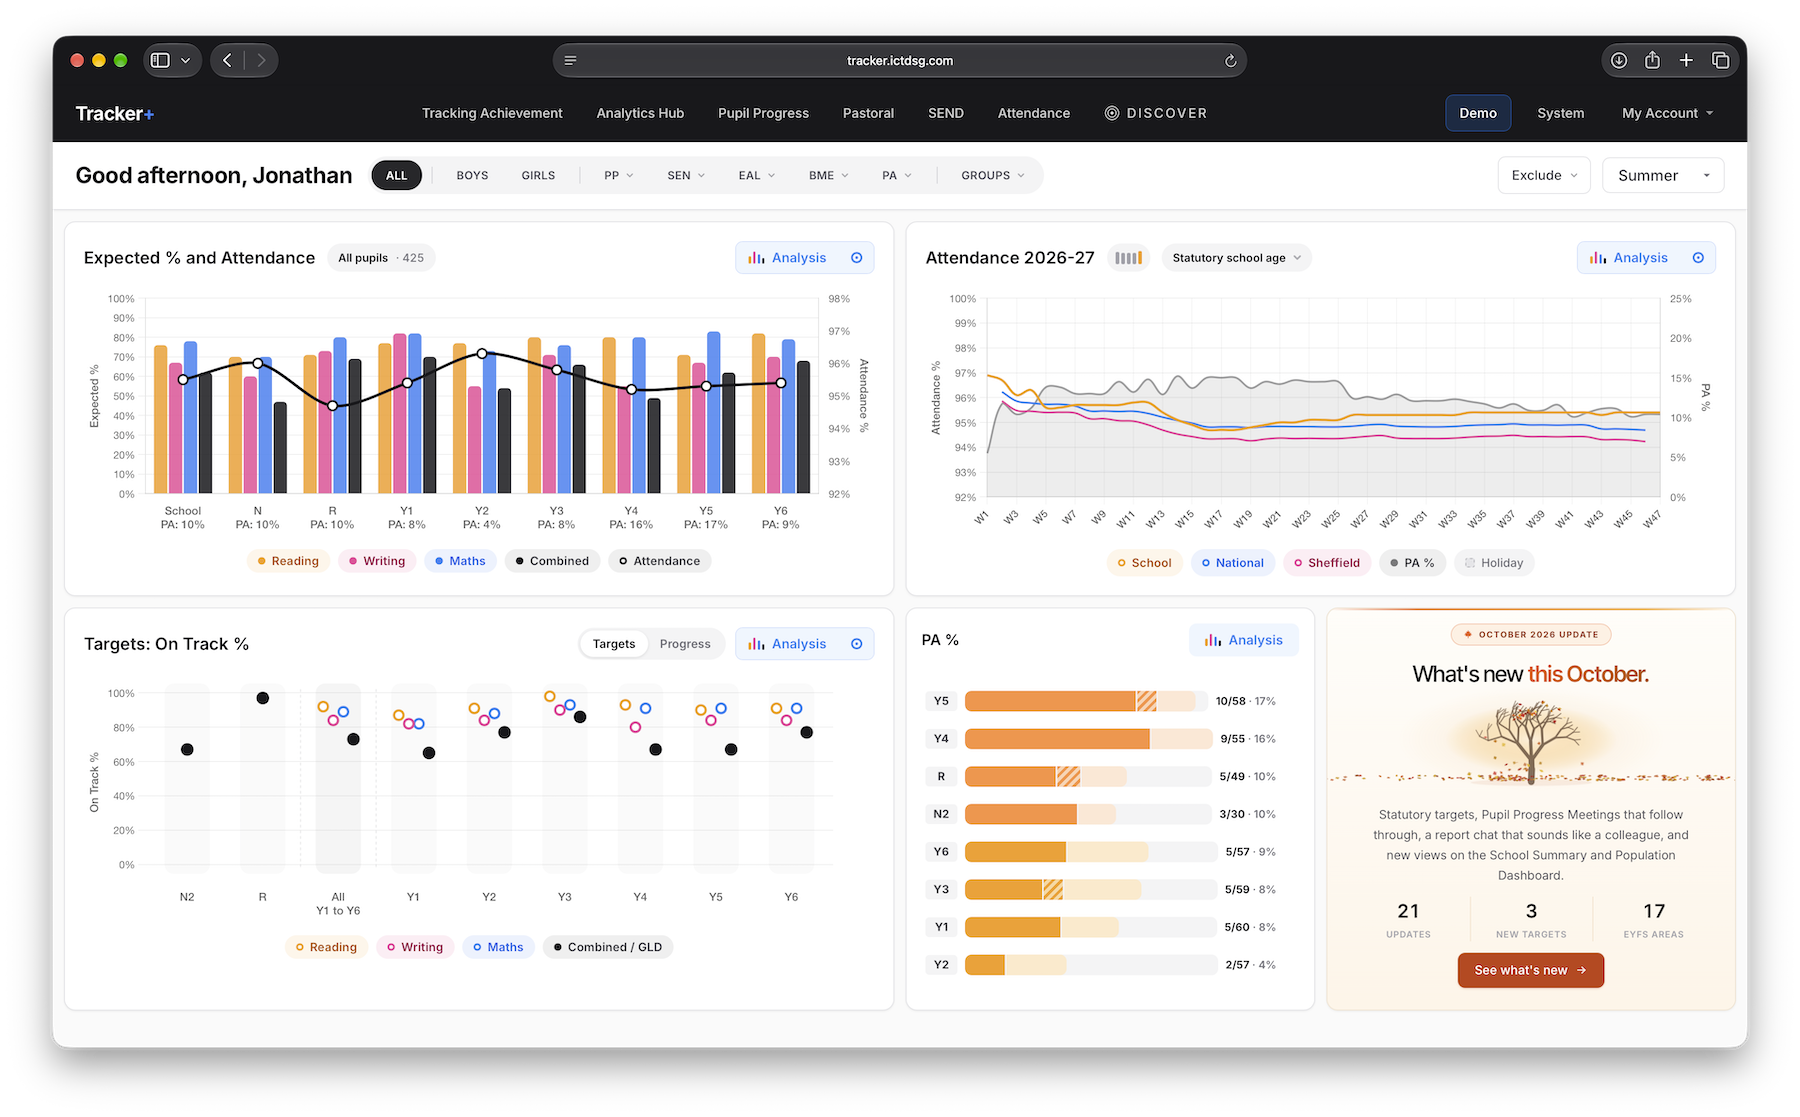The height and width of the screenshot is (1117, 1800).
Task: Open the Safari downloads icon
Action: click(1619, 60)
